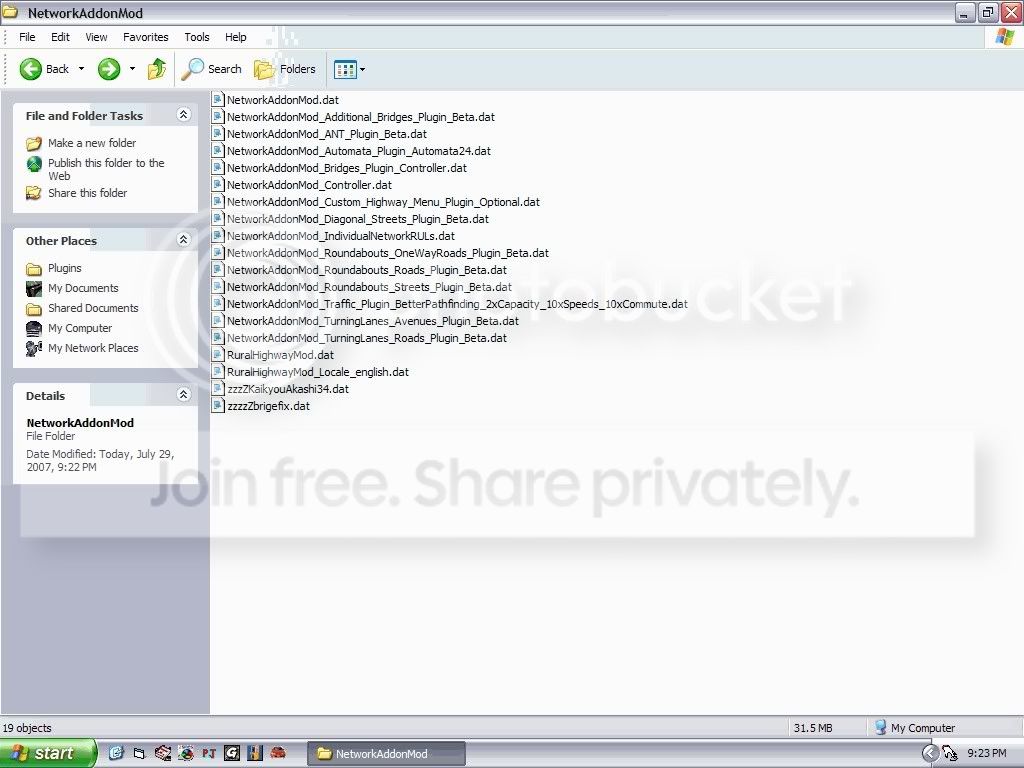Click the PT Quick Launch icon
The image size is (1024, 768).
point(209,754)
